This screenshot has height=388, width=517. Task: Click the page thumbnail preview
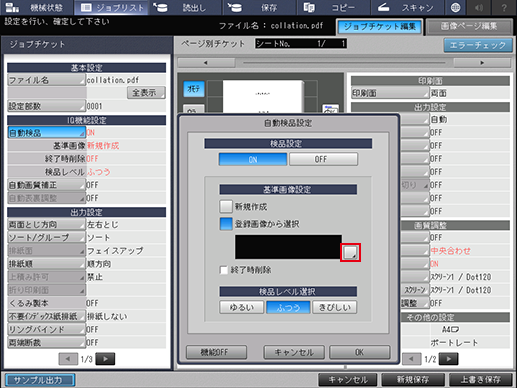263,96
